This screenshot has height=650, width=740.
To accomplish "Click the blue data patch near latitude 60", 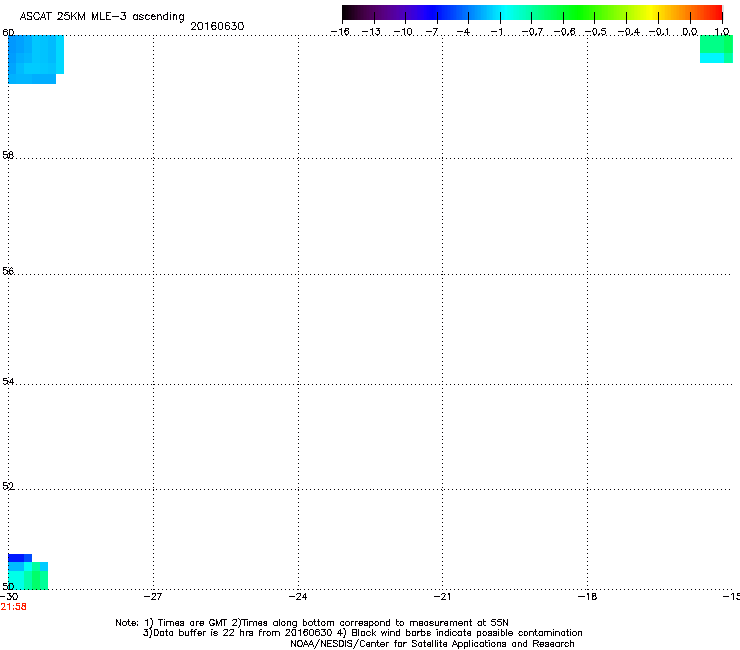I will point(36,59).
